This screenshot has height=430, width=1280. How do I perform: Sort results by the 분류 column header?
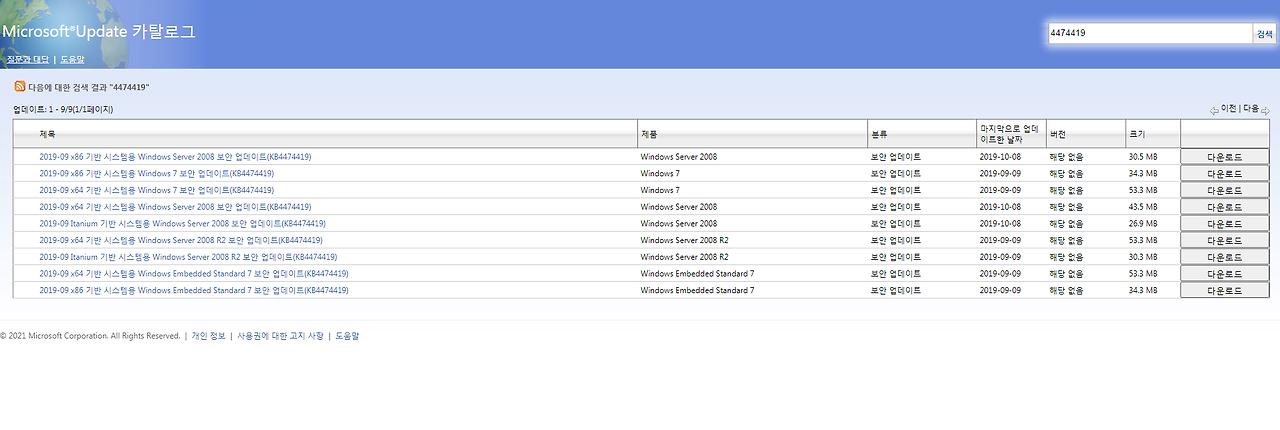879,133
